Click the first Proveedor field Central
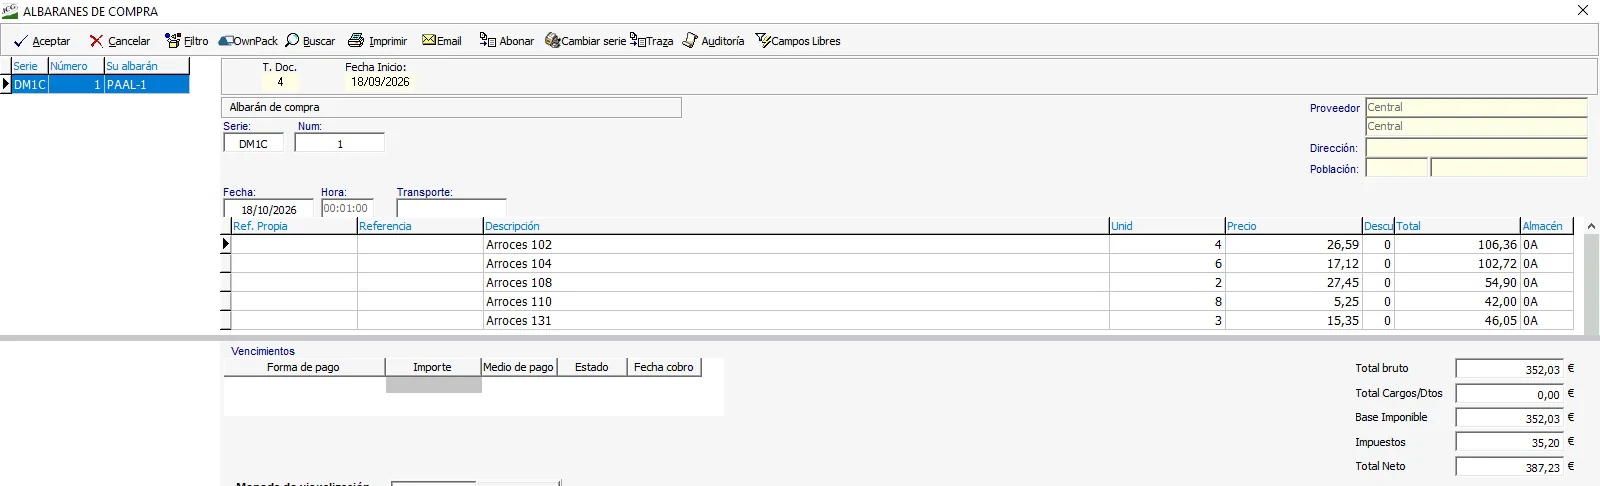This screenshot has width=1600, height=486. pos(1476,107)
